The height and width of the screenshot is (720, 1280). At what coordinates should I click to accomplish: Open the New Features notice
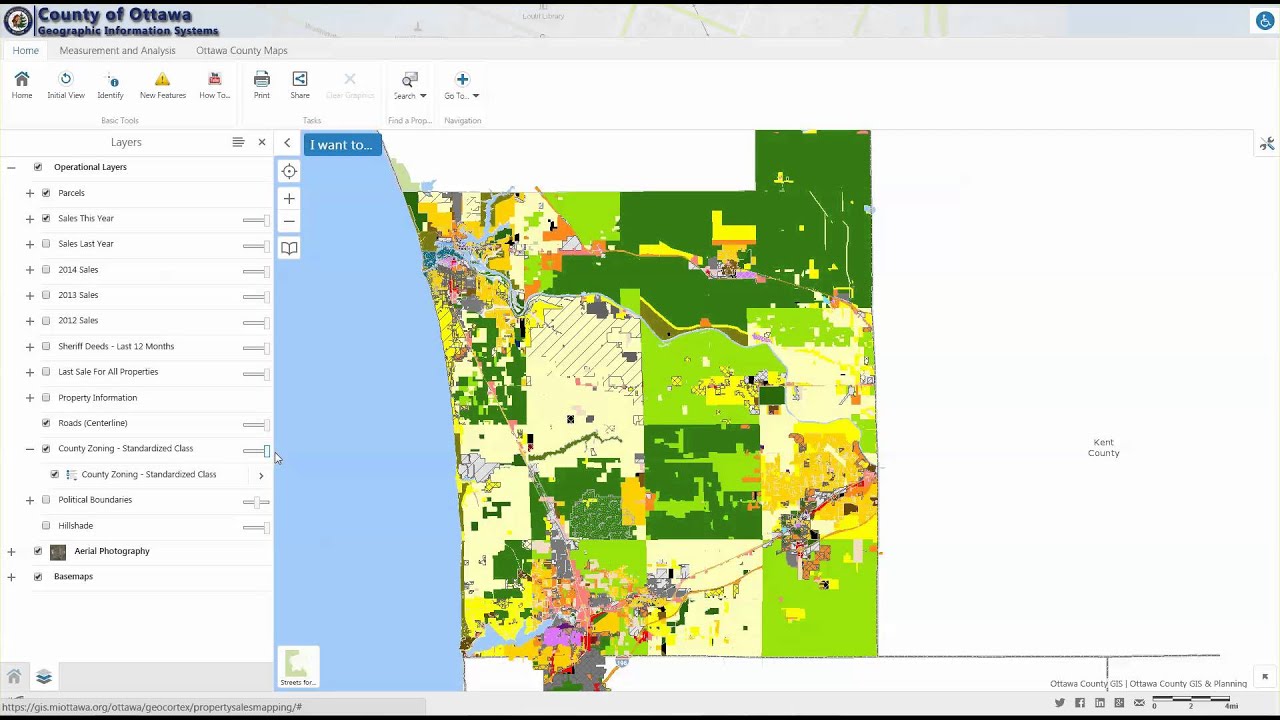163,85
